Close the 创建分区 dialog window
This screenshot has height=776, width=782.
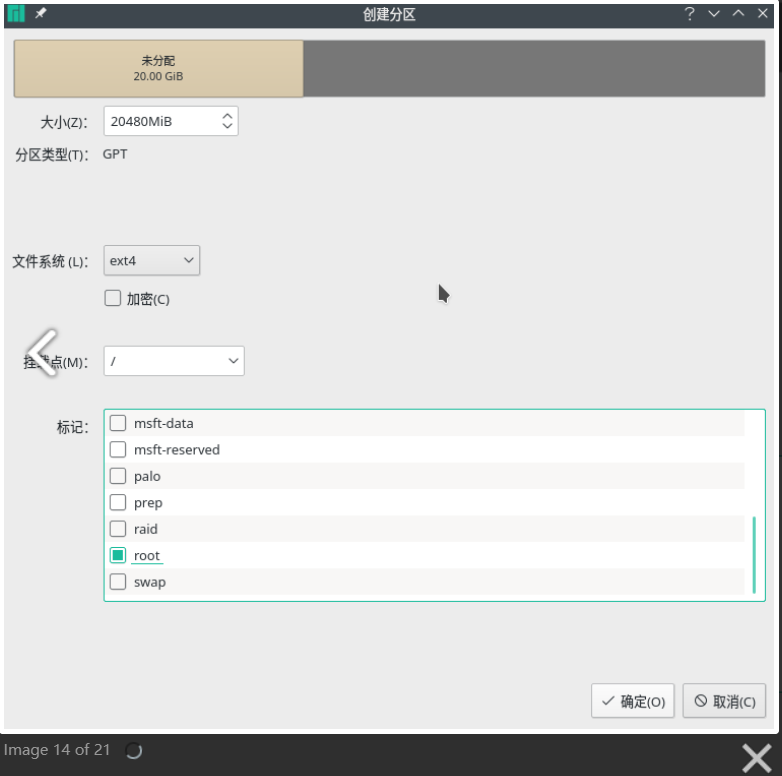tap(763, 14)
